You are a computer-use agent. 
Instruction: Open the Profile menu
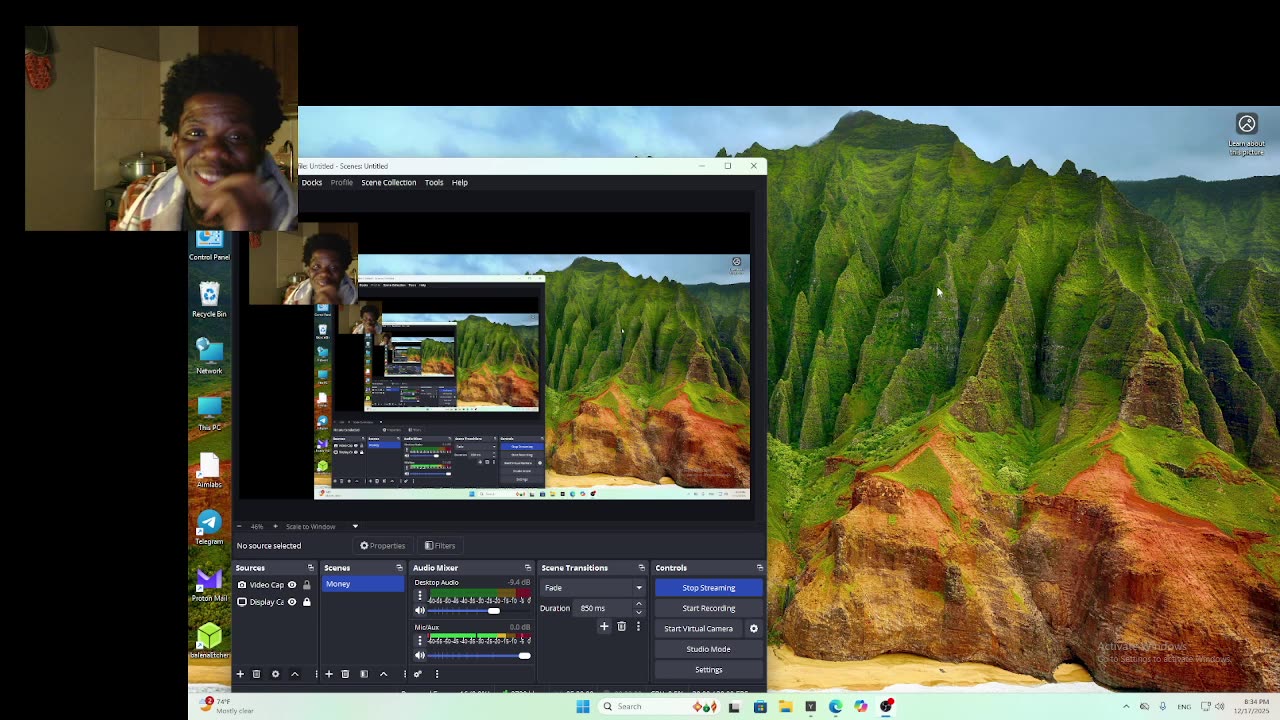341,182
